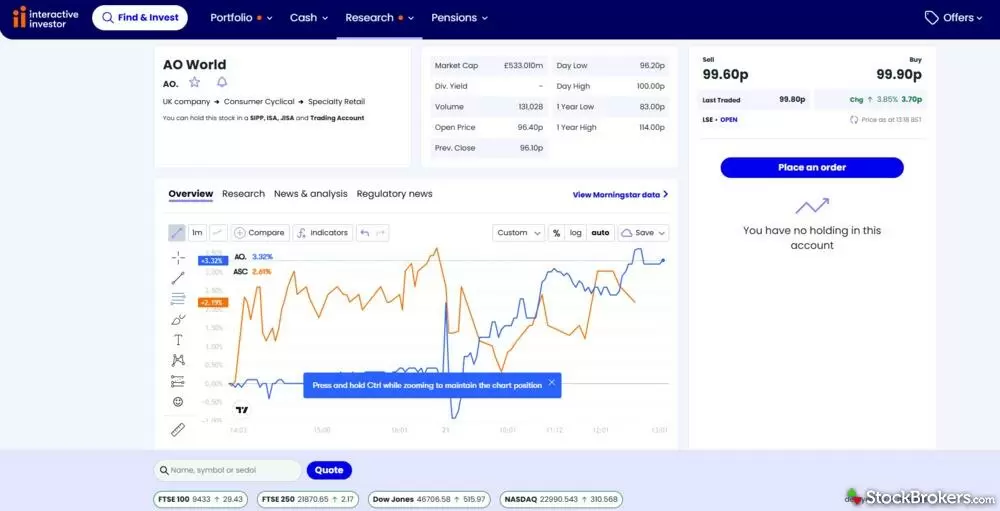Switch to Regulatory news tab
Image resolution: width=1000 pixels, height=511 pixels.
(x=394, y=194)
